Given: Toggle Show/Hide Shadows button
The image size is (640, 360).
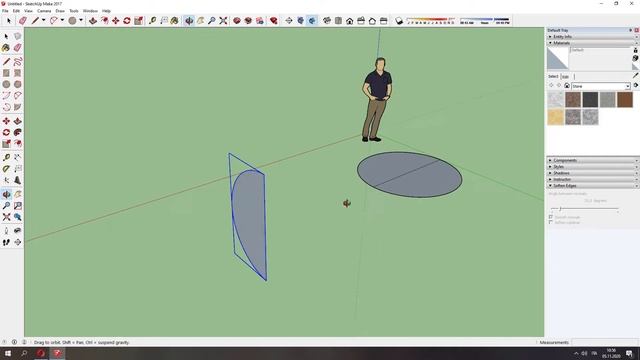Looking at the screenshot, I should coord(399,20).
